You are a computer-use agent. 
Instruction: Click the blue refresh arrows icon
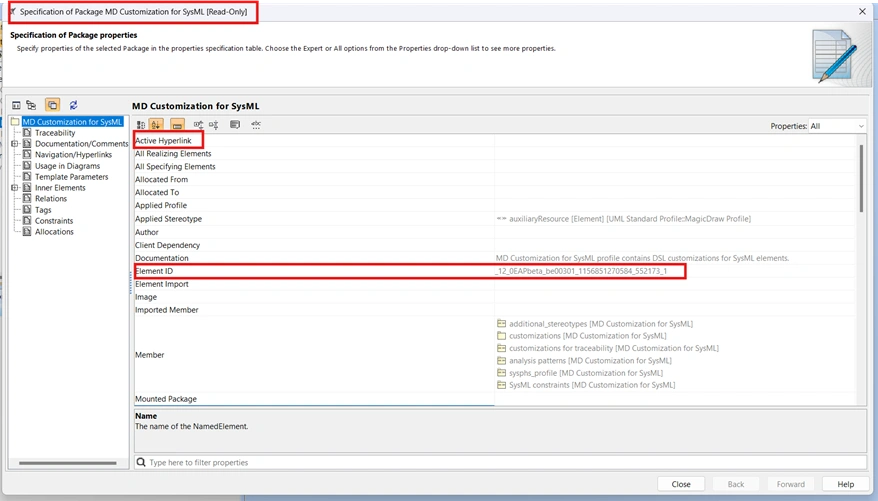click(73, 105)
